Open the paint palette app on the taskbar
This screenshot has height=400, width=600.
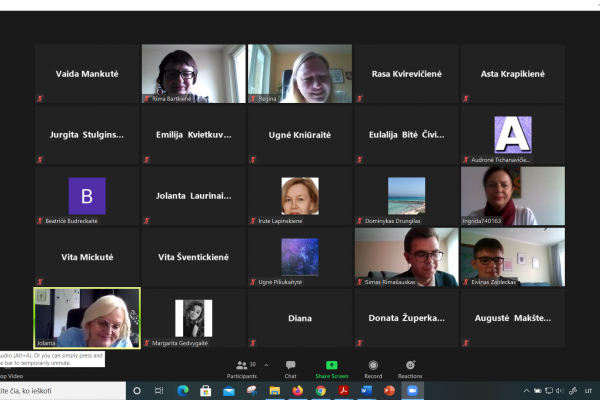(251, 391)
